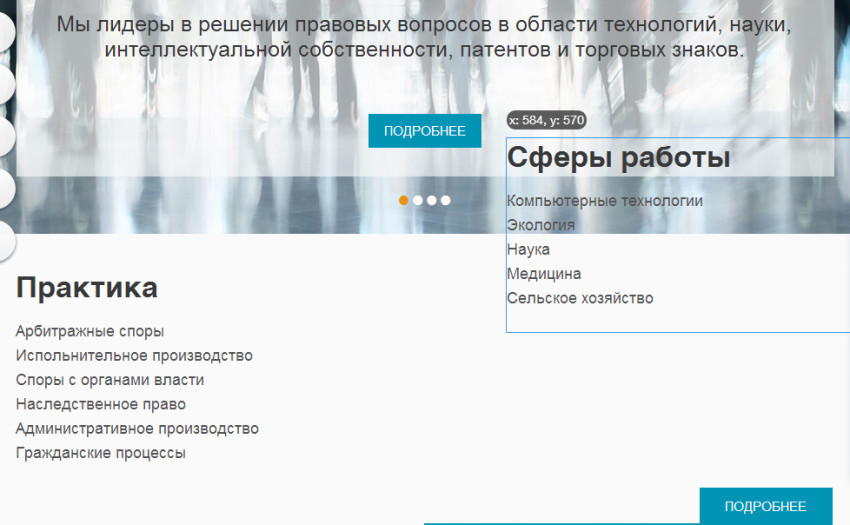Open the Медицина link

point(543,273)
